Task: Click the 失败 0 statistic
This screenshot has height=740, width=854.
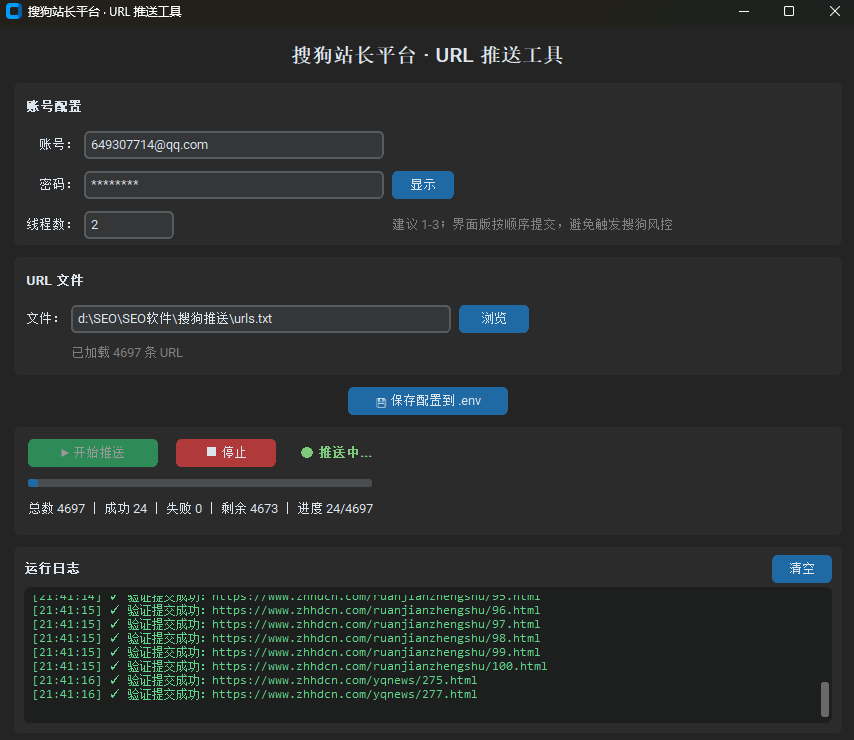Action: [x=184, y=509]
